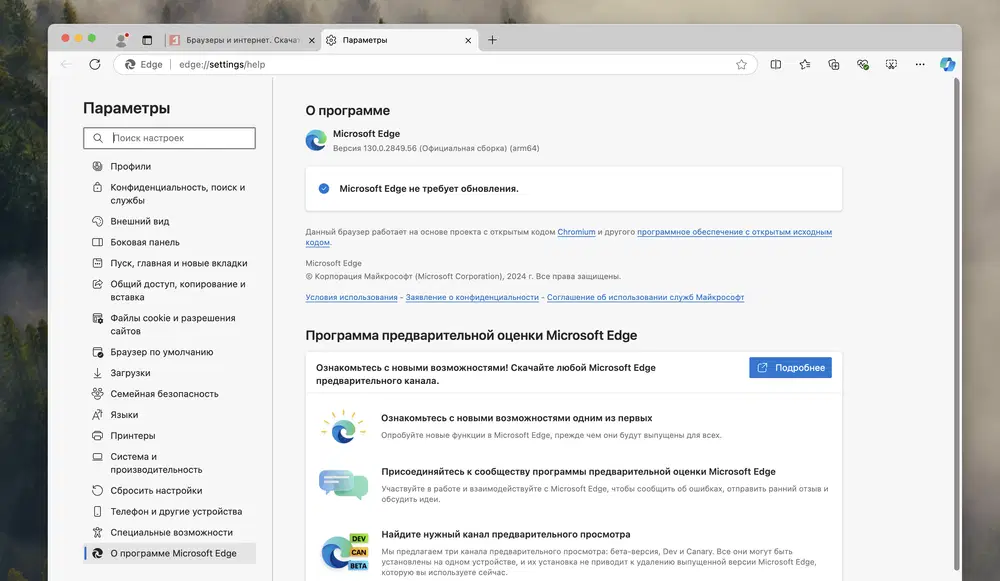
Task: Open Конфиденциальность, поиск и службы section
Action: [x=170, y=194]
